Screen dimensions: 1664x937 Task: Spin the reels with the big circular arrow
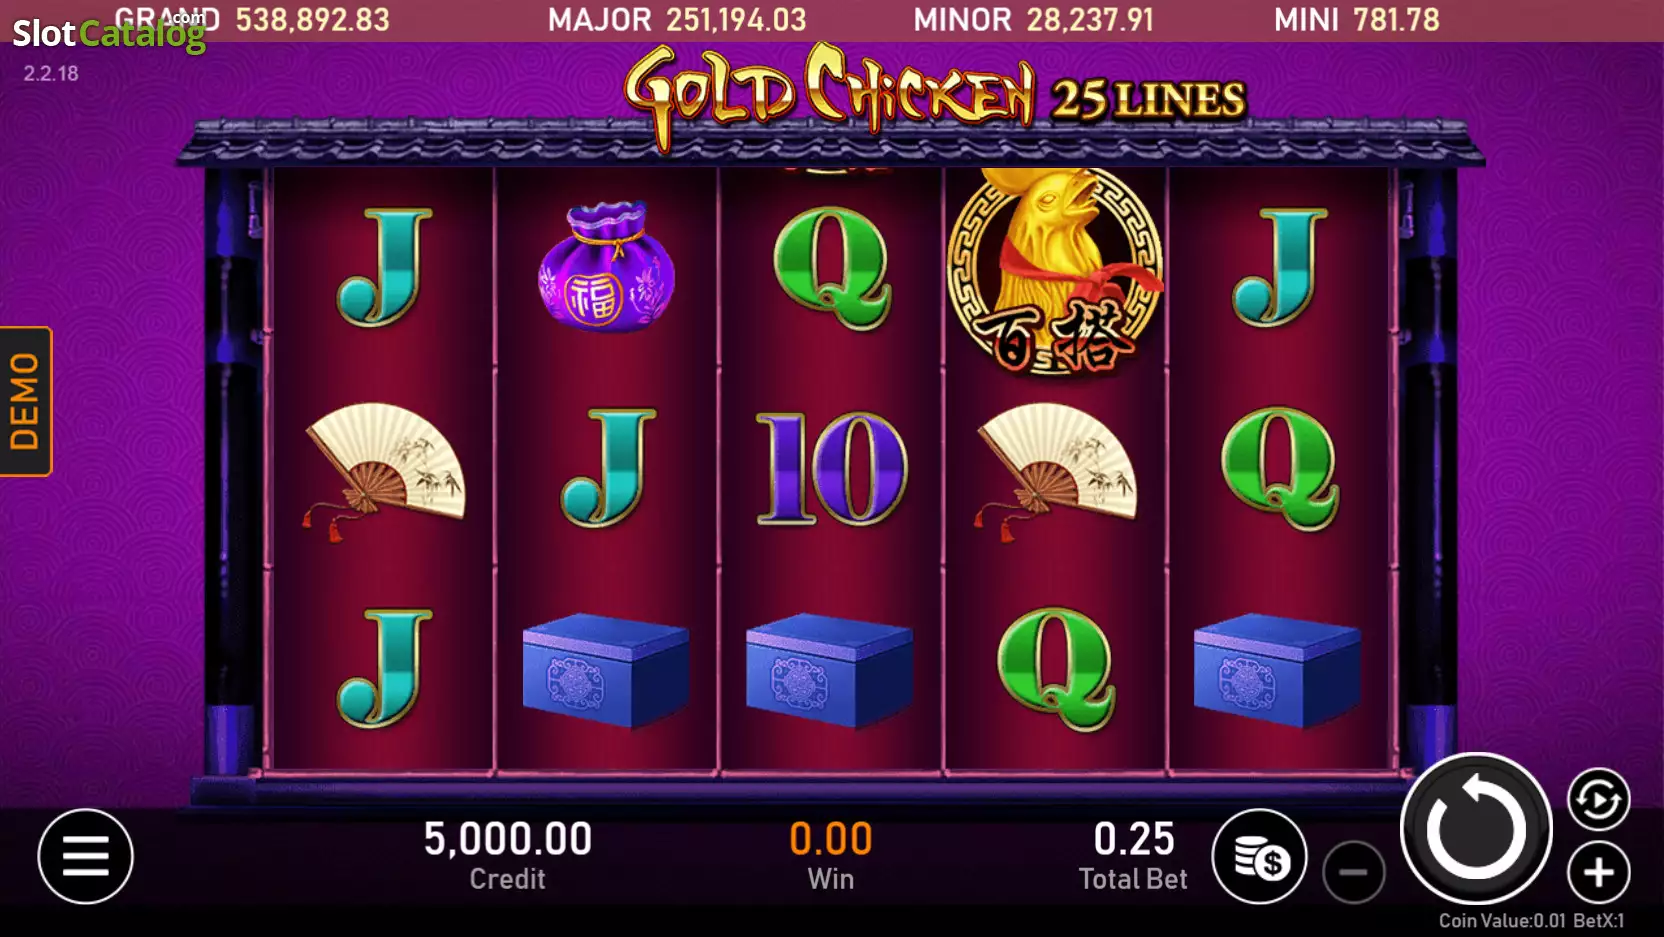tap(1476, 828)
